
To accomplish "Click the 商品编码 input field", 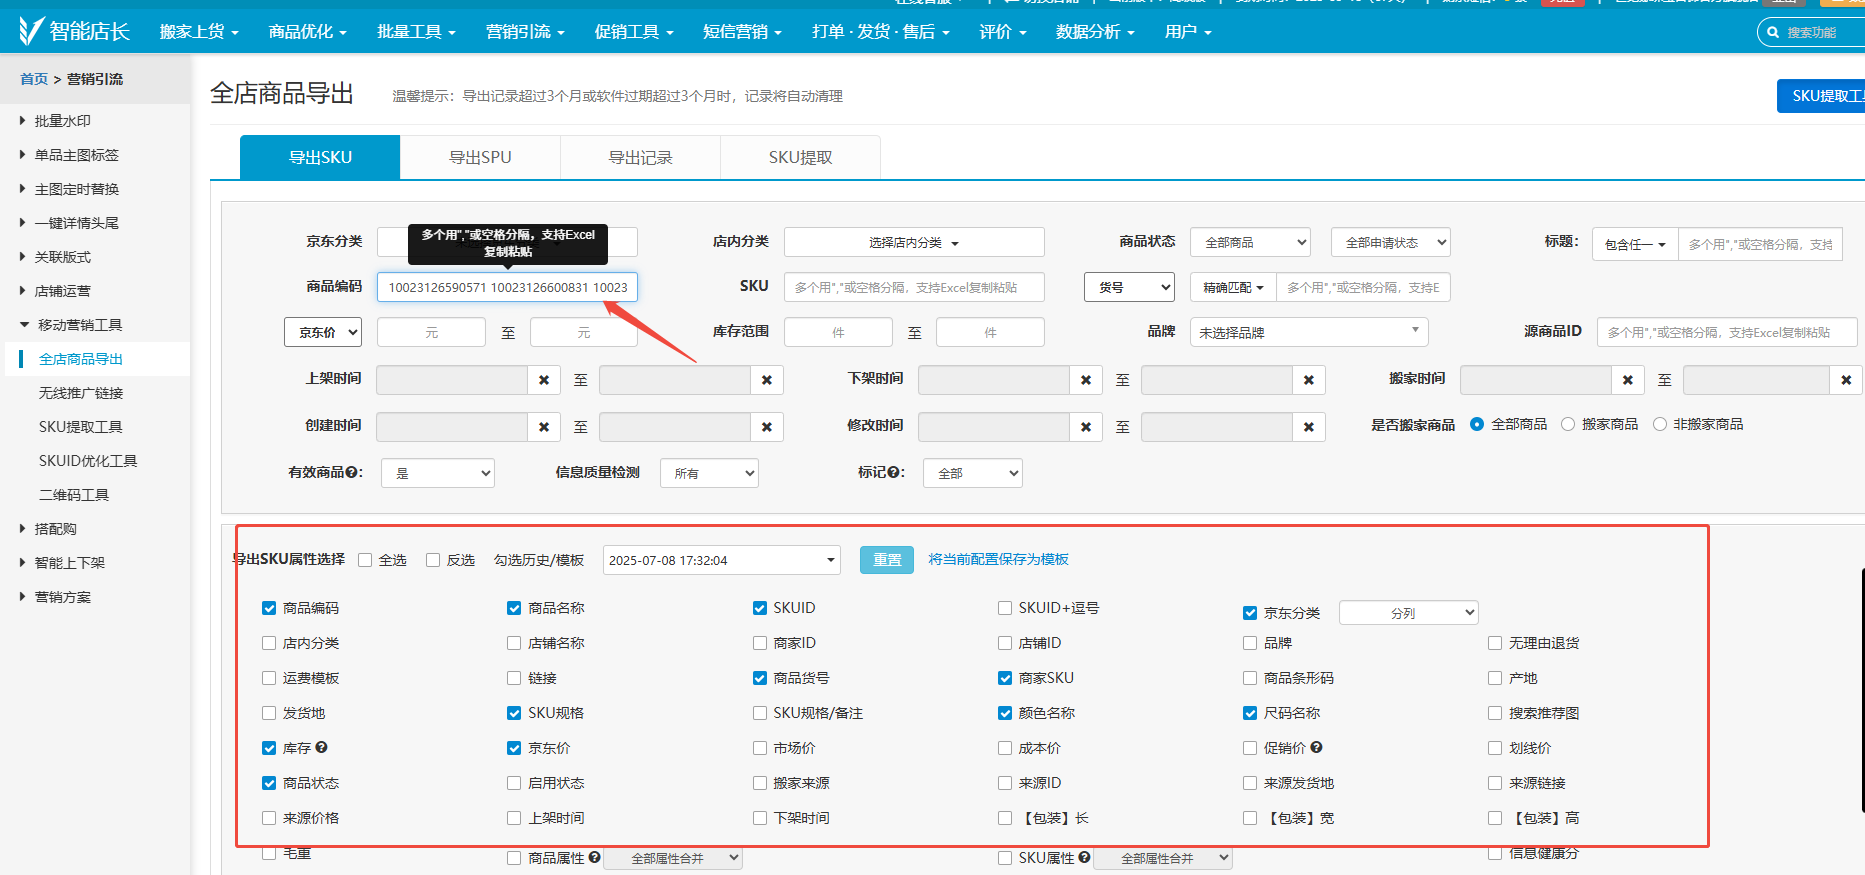I will click(x=507, y=287).
